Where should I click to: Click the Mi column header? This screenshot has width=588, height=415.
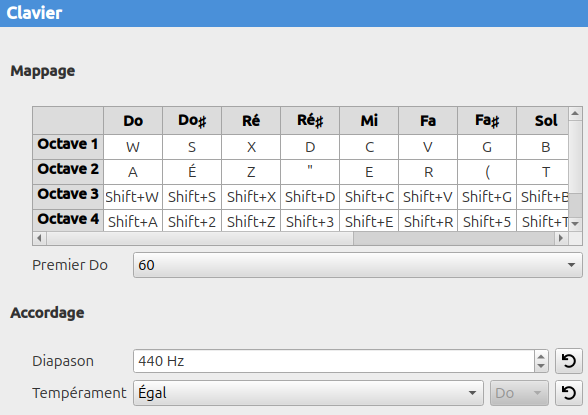[369, 121]
